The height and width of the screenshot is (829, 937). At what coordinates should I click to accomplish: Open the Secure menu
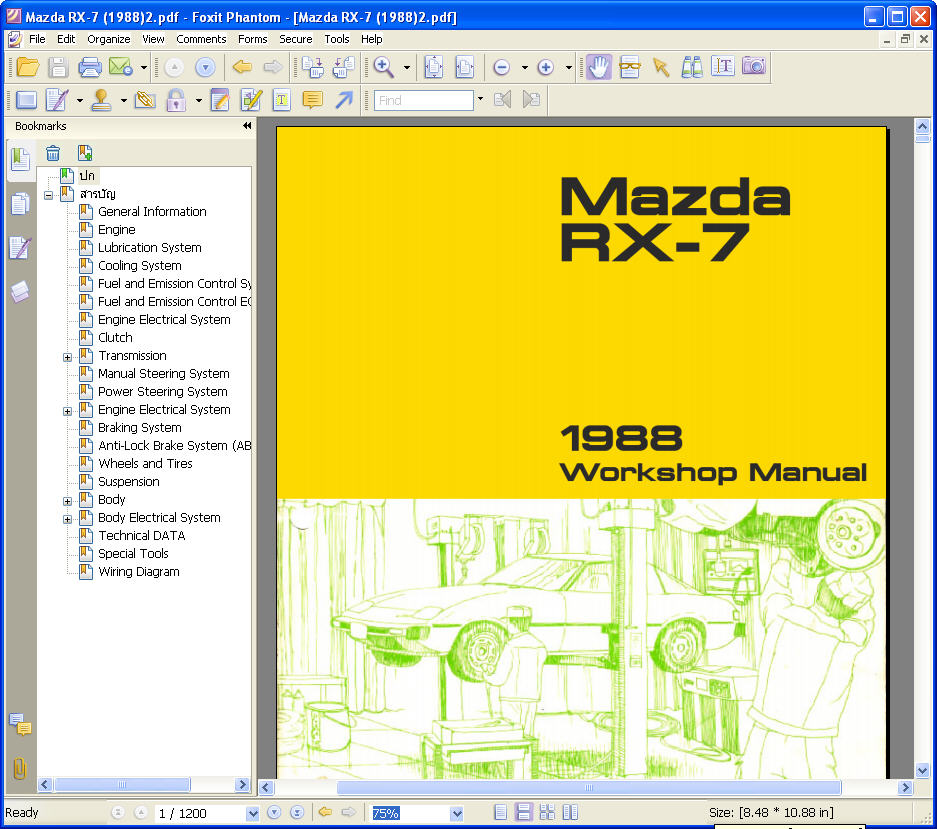(296, 39)
